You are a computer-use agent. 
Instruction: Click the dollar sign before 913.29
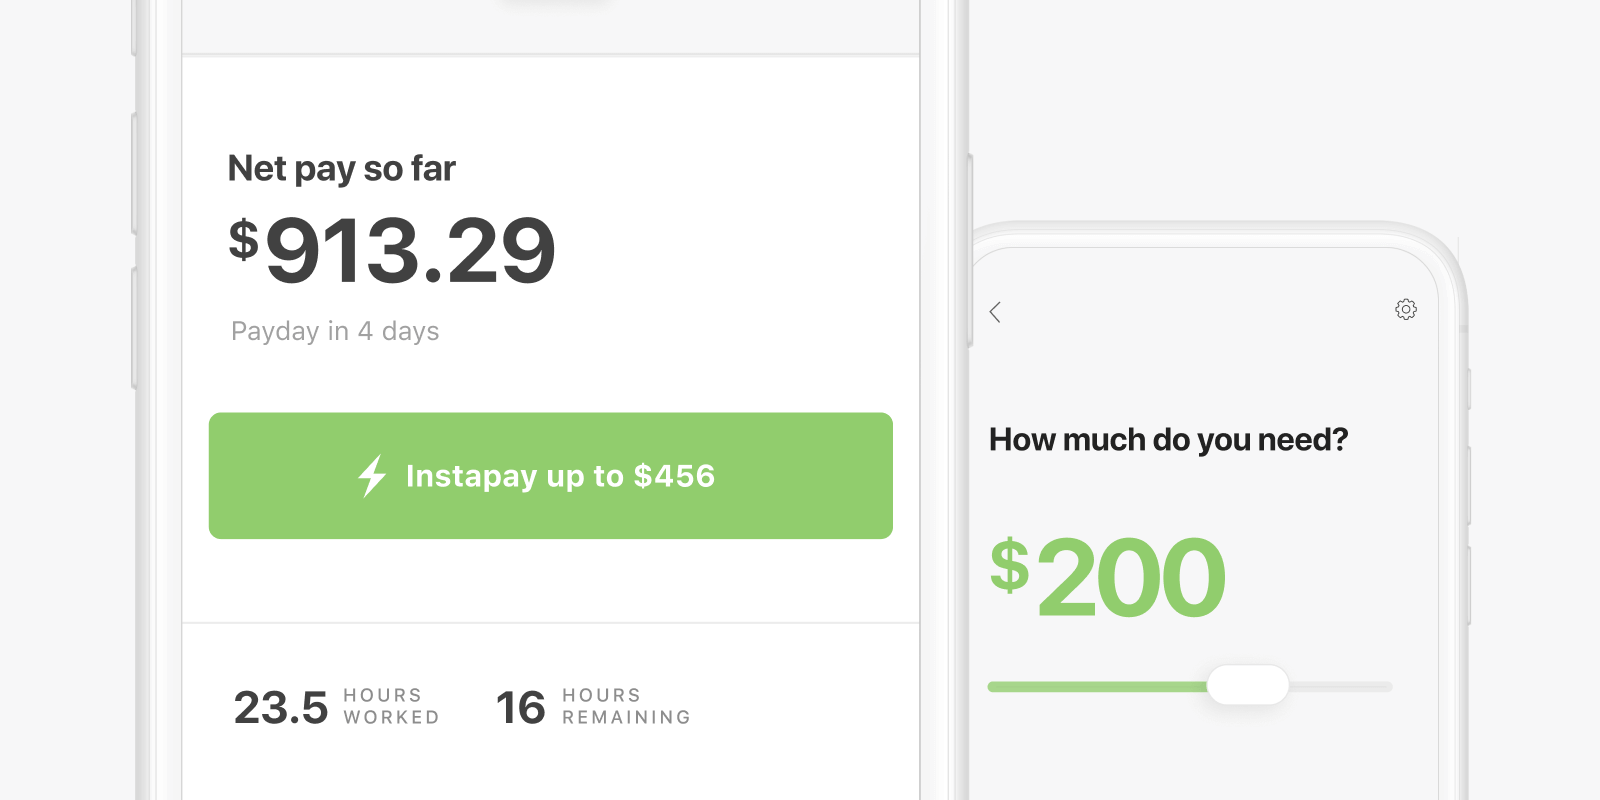coord(243,240)
